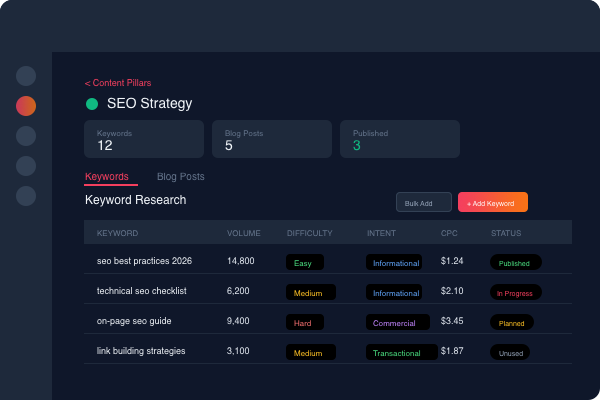The width and height of the screenshot is (600, 400).
Task: Open the Blog Posts tab
Action: coord(181,177)
